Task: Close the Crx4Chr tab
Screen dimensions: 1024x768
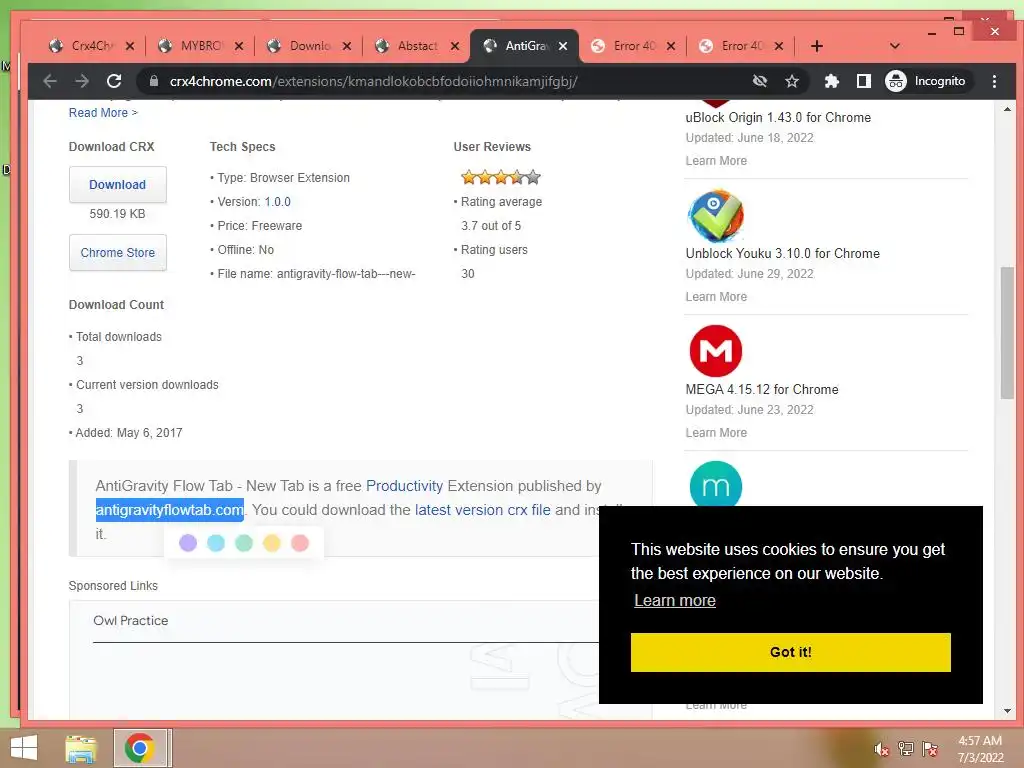Action: click(x=130, y=46)
